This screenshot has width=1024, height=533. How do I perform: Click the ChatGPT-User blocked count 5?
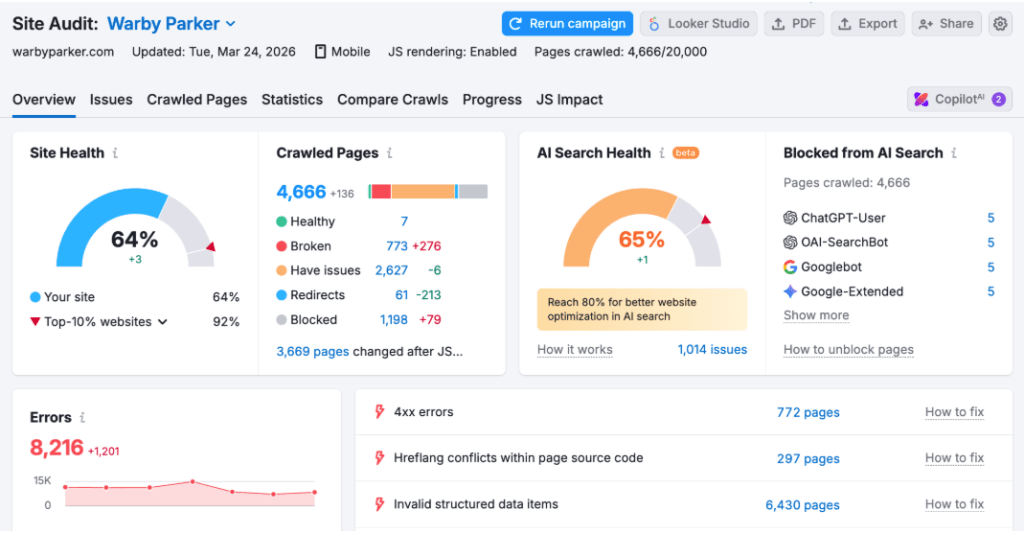(991, 218)
